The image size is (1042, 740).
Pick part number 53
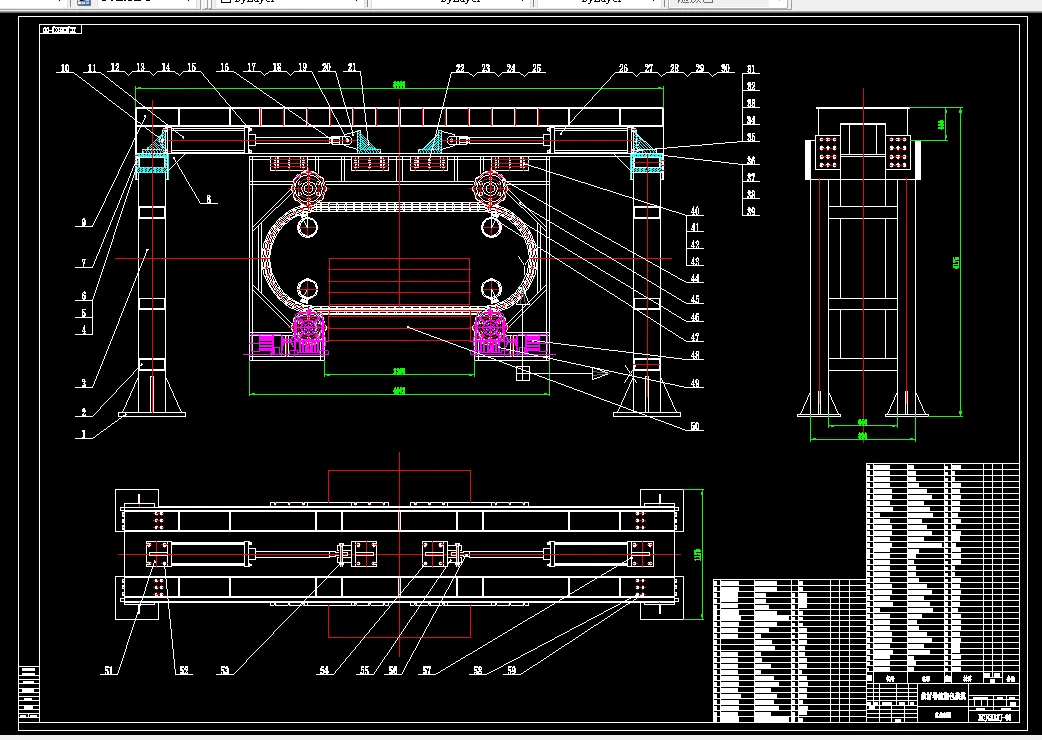(225, 670)
